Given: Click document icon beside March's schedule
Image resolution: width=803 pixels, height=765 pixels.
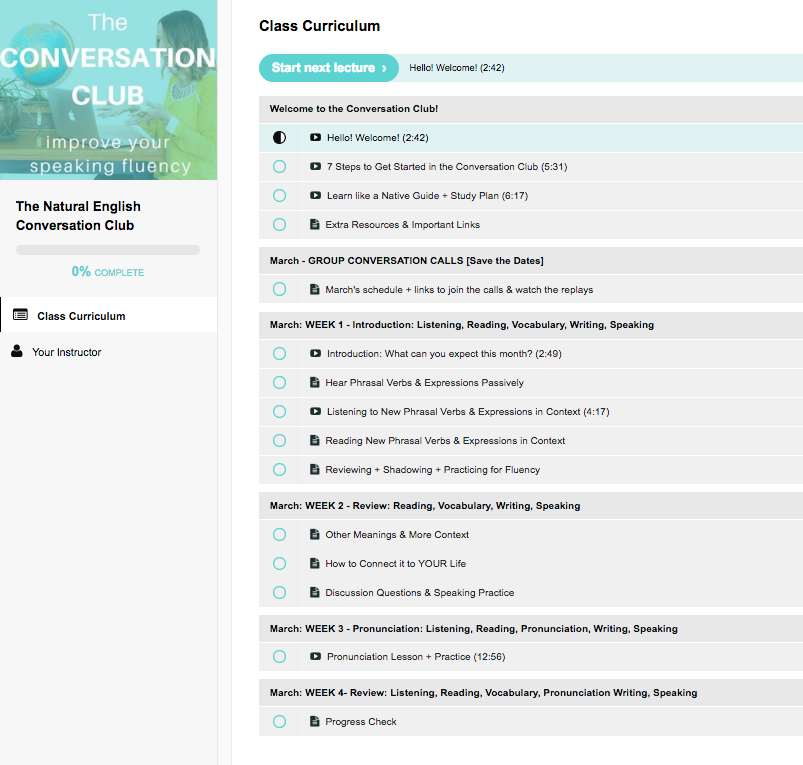Looking at the screenshot, I should (x=315, y=290).
